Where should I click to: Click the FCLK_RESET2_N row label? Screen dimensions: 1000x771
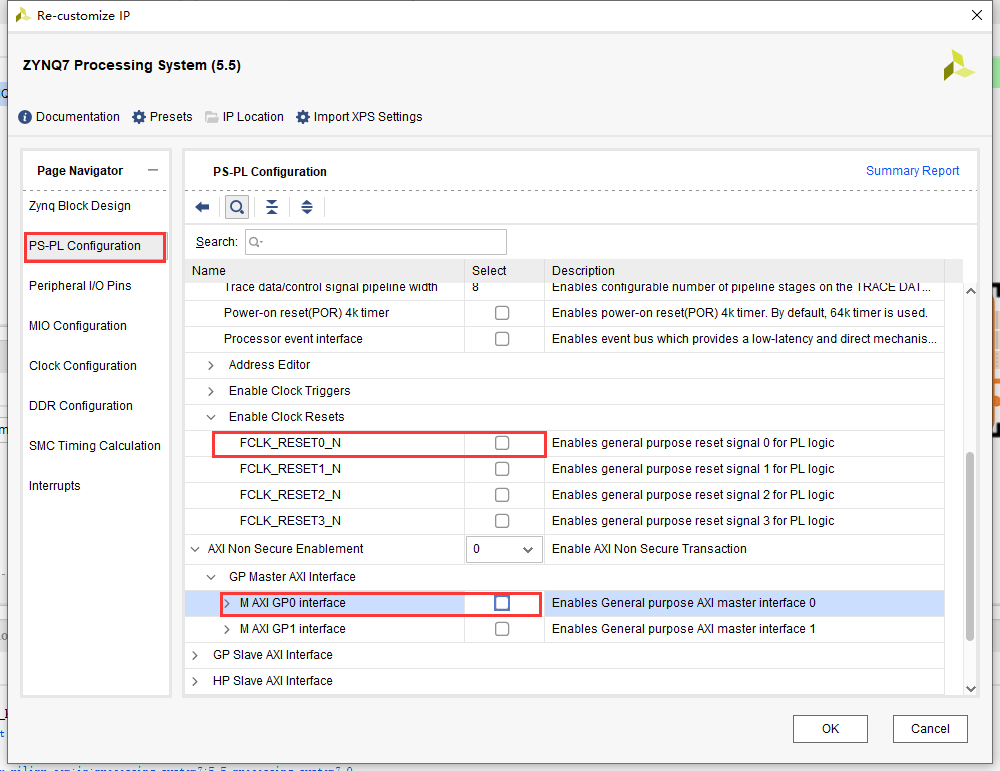point(290,495)
